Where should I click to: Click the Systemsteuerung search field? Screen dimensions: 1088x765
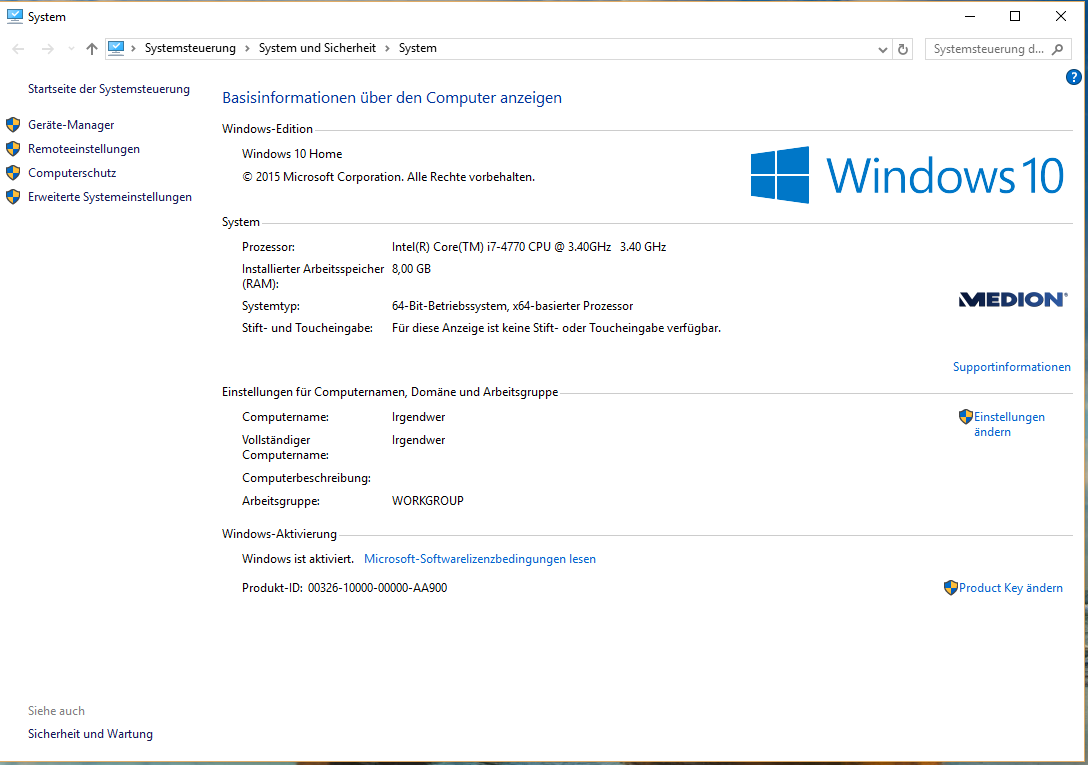[x=988, y=49]
